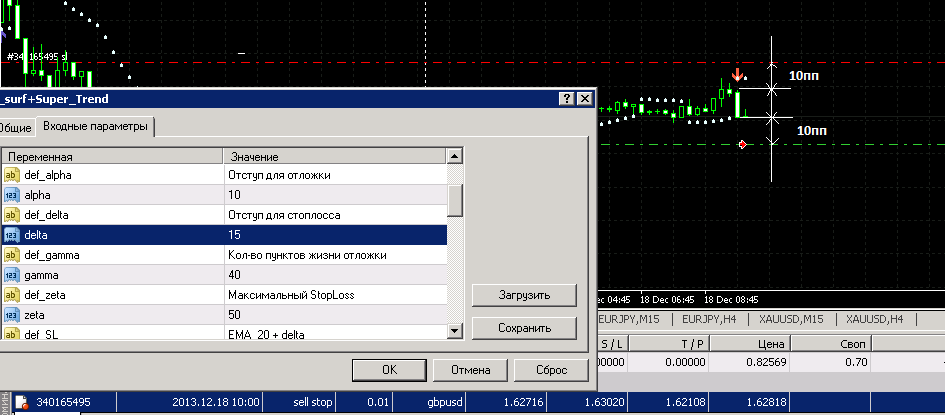The width and height of the screenshot is (945, 415).
Task: Click the S / L column header
Action: pyautogui.click(x=614, y=344)
